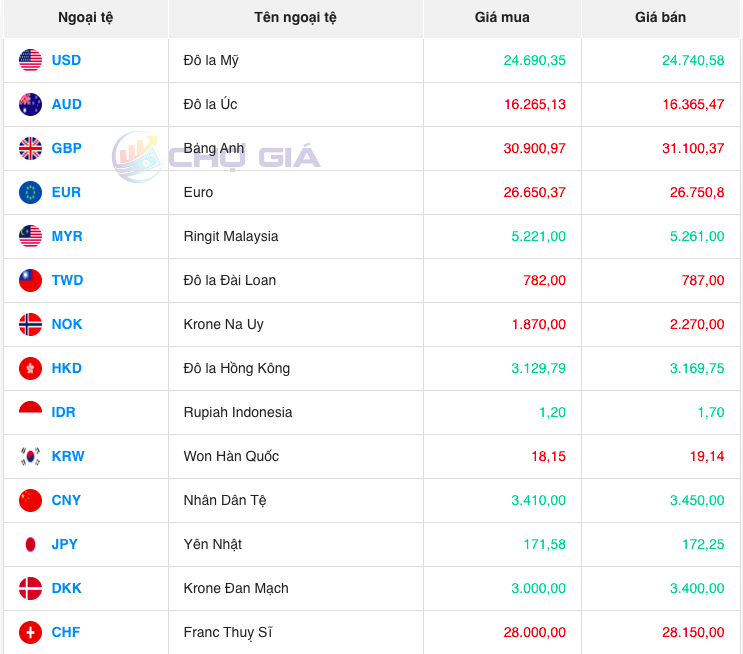Click the Giá bán column header

[x=660, y=17]
